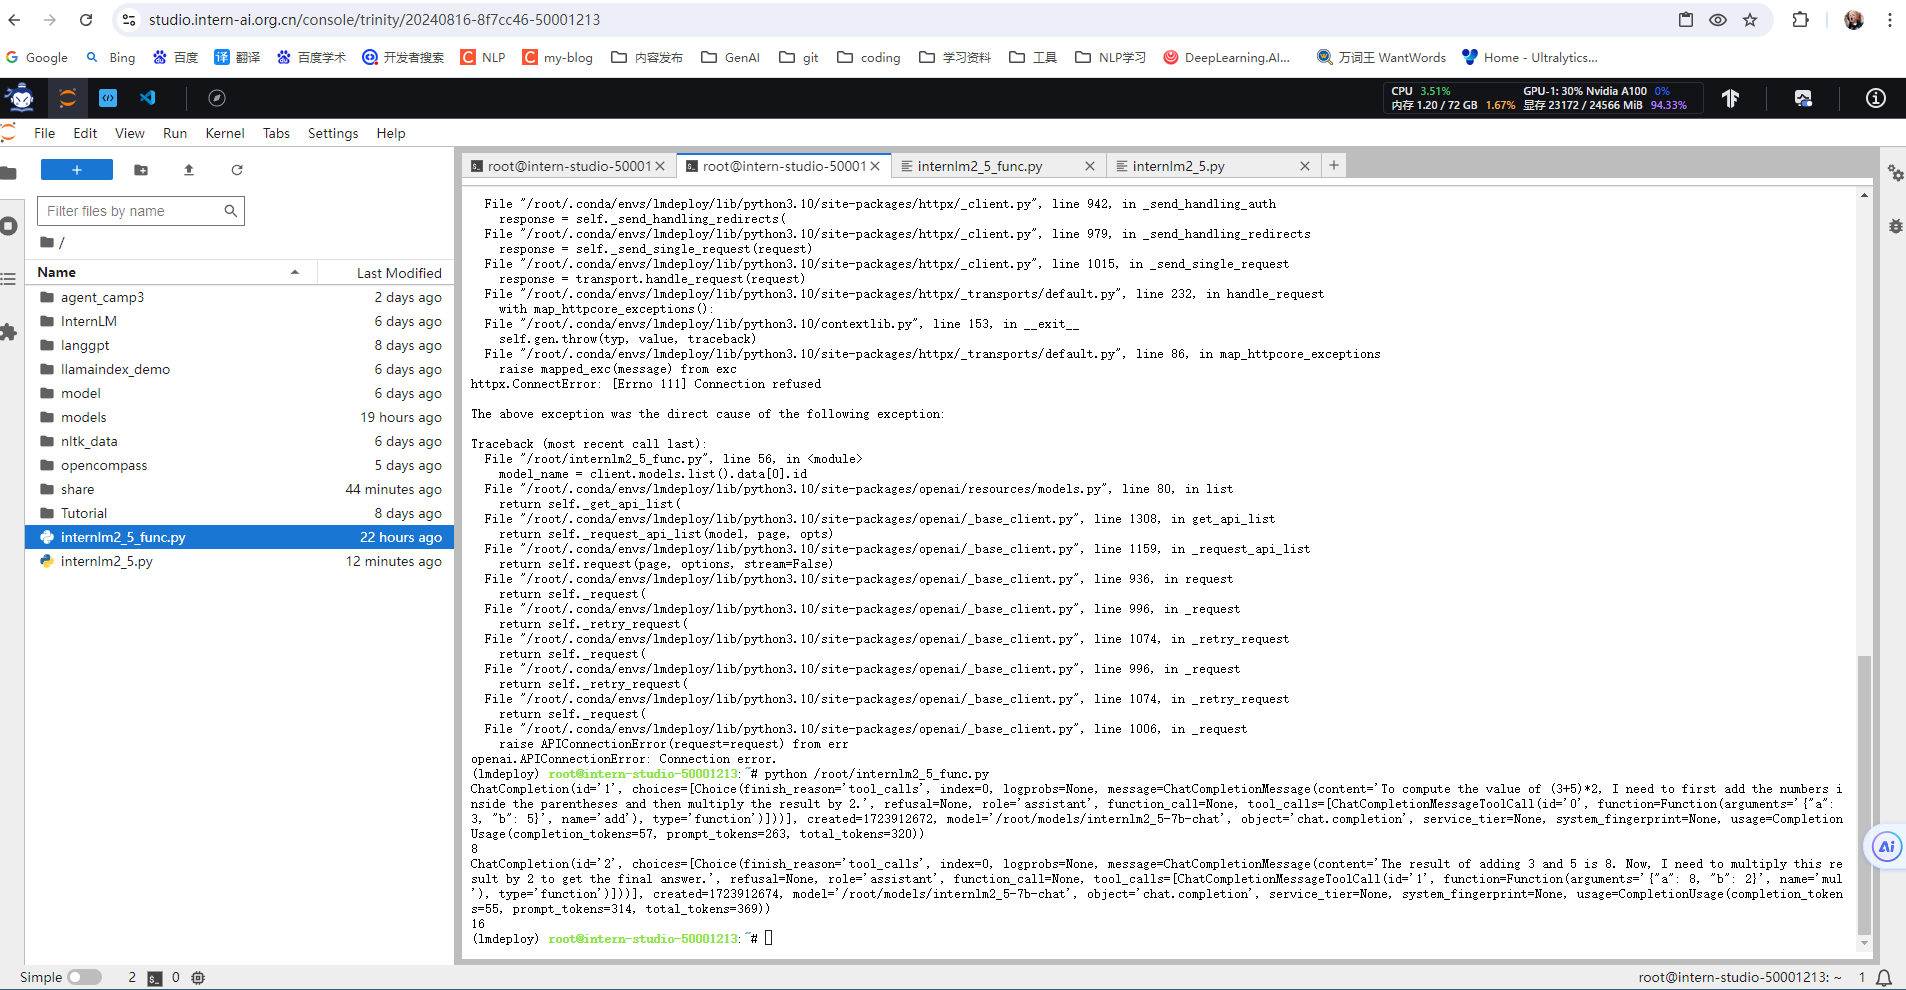Click the terminal count icon in status bar

(x=154, y=978)
